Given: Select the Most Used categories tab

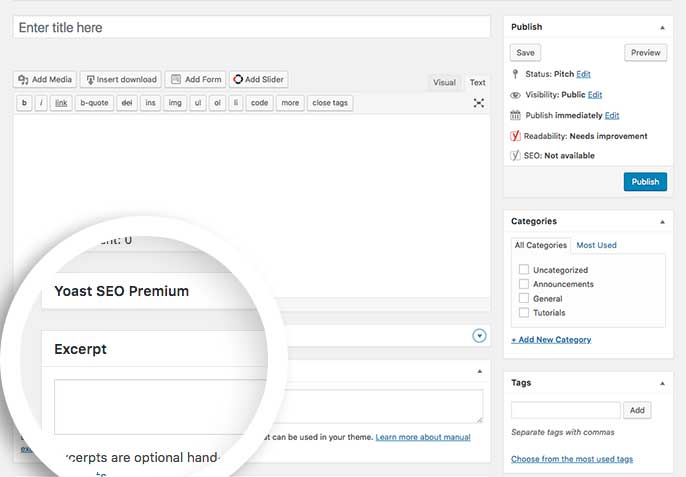Looking at the screenshot, I should tap(596, 246).
